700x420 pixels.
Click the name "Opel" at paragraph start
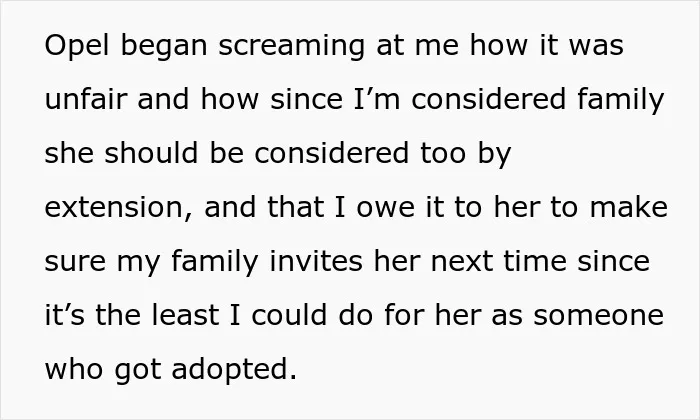[77, 46]
